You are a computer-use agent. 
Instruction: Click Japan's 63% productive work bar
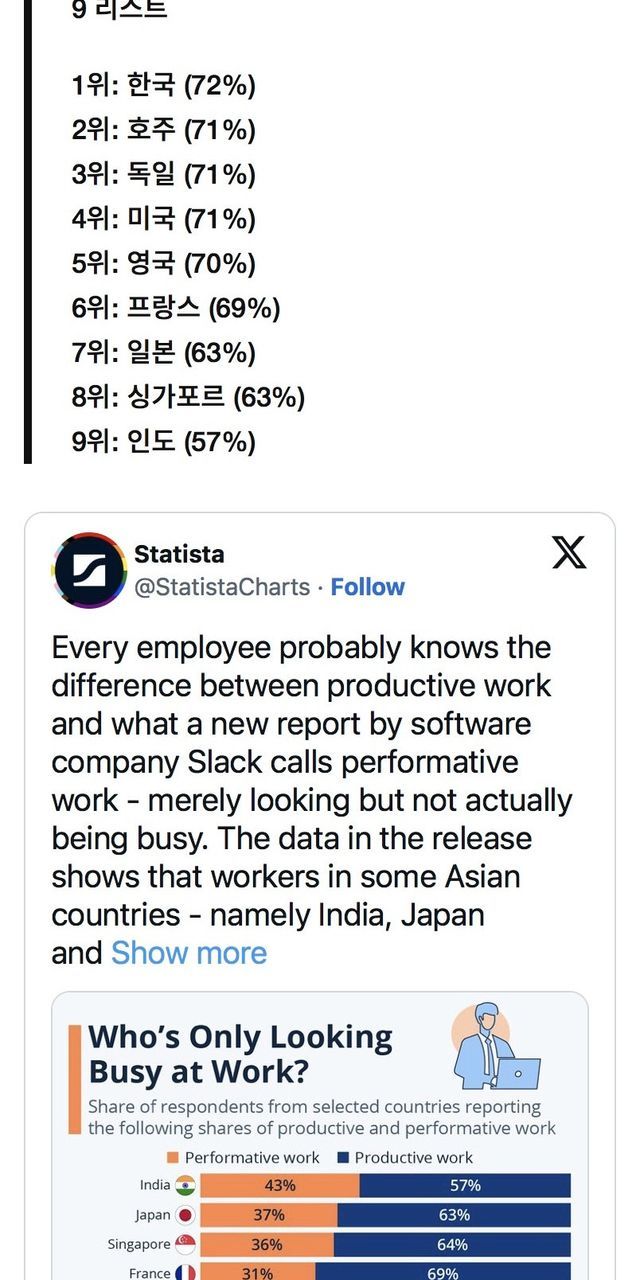(x=454, y=1215)
